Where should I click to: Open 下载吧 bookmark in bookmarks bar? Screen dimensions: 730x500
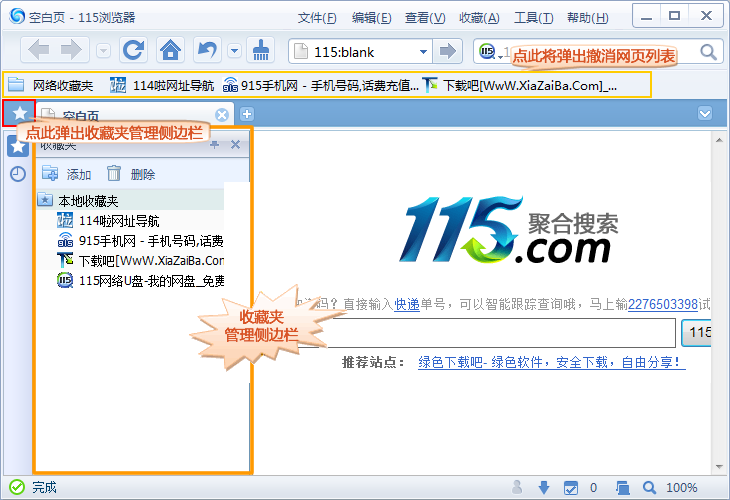pos(520,85)
